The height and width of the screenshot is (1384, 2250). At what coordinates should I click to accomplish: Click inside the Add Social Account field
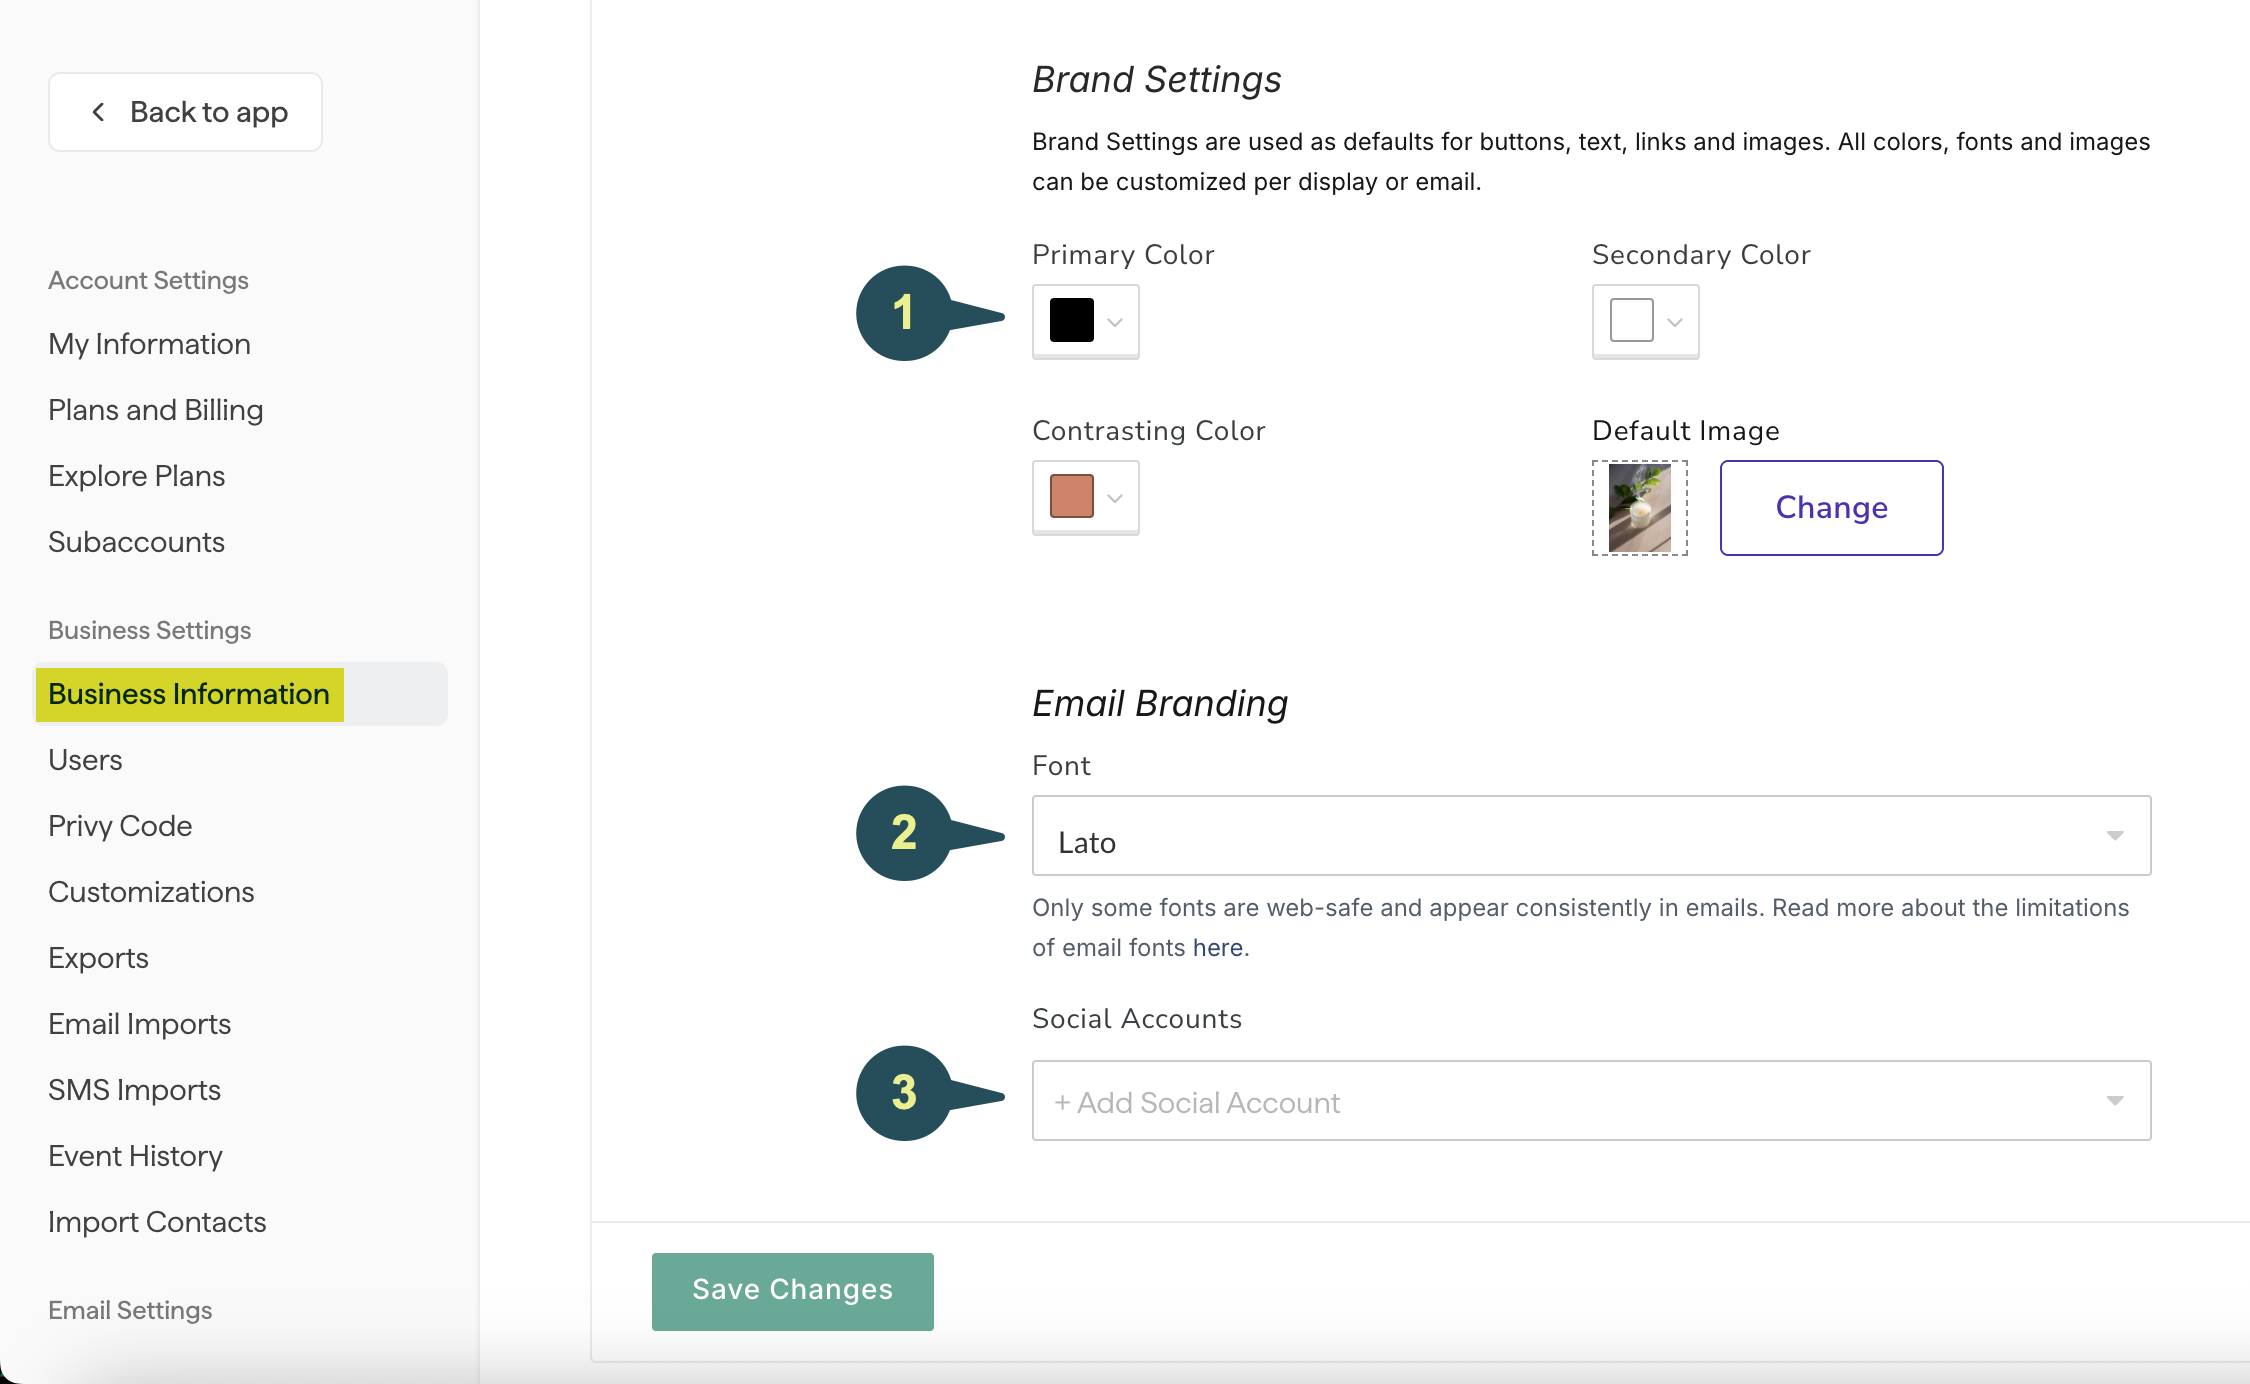pos(1400,1100)
